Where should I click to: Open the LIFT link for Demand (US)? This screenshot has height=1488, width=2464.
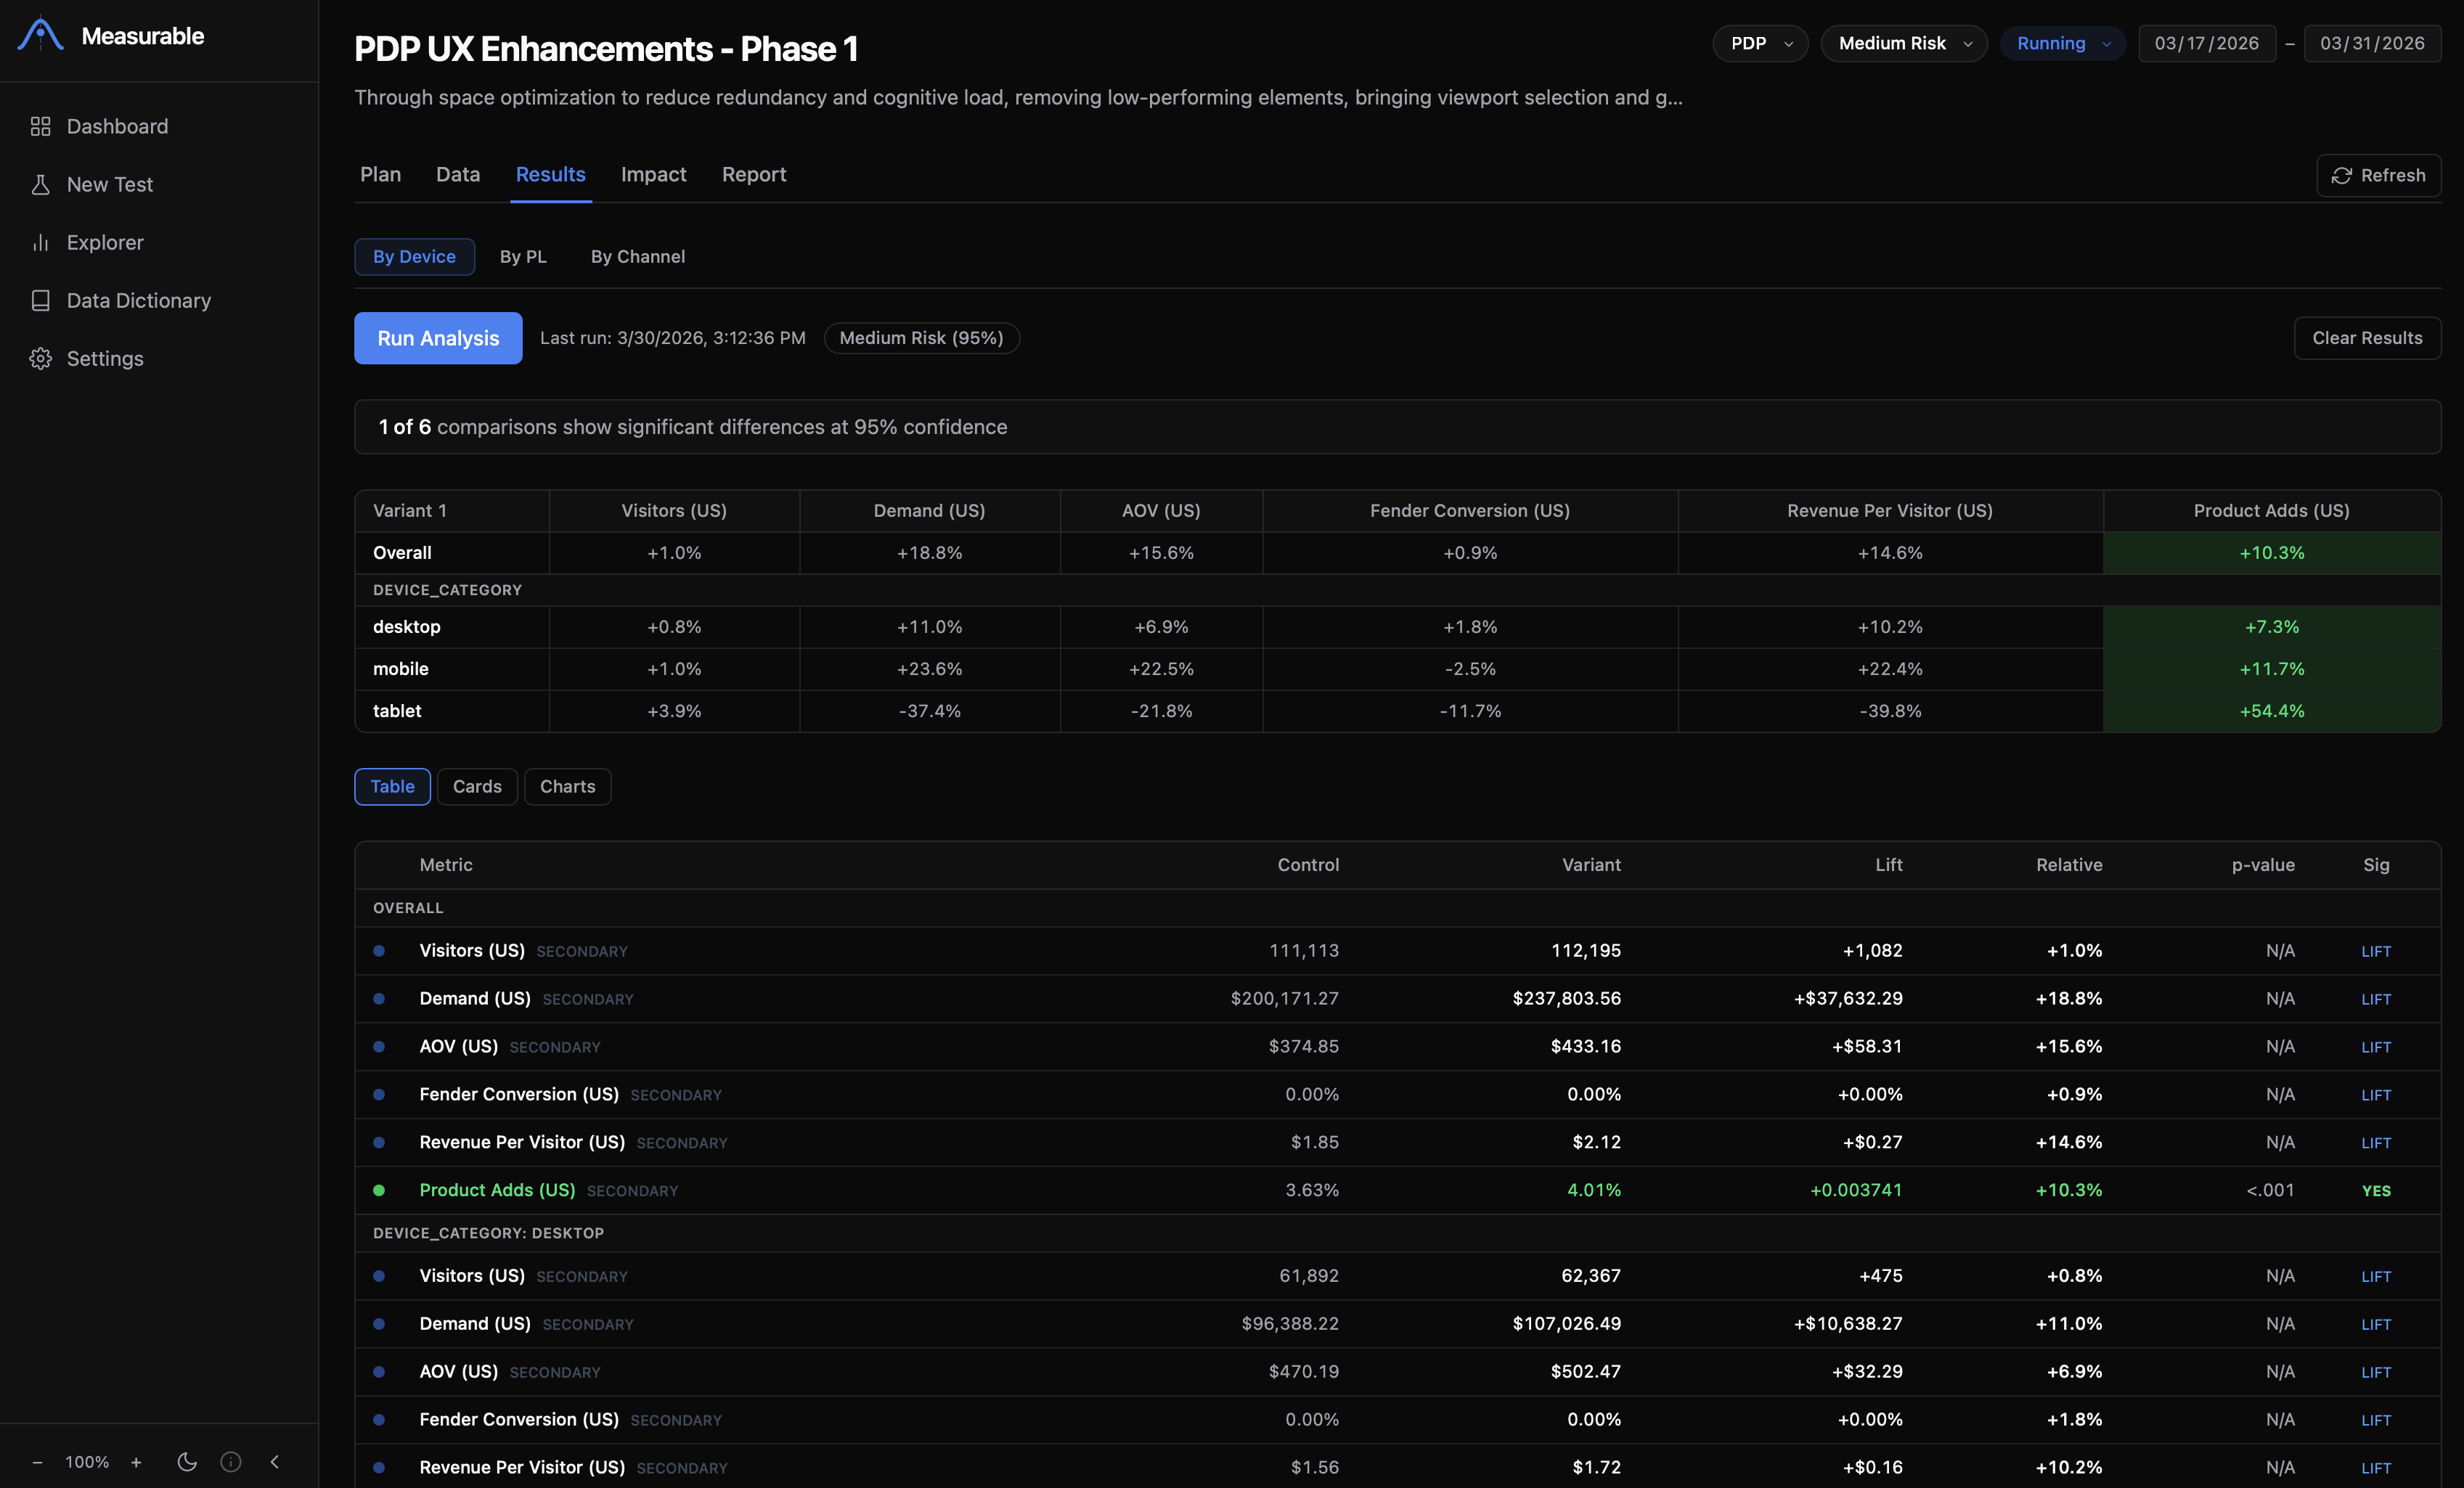(x=2376, y=999)
